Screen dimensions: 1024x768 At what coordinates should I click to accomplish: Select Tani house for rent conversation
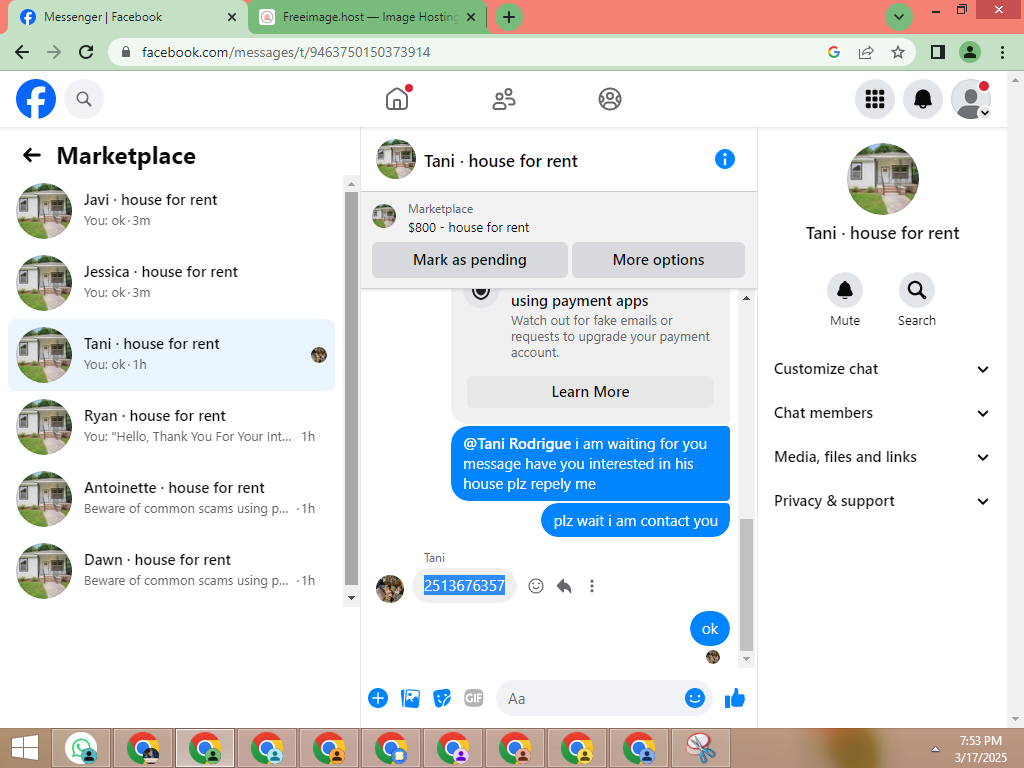click(x=171, y=355)
